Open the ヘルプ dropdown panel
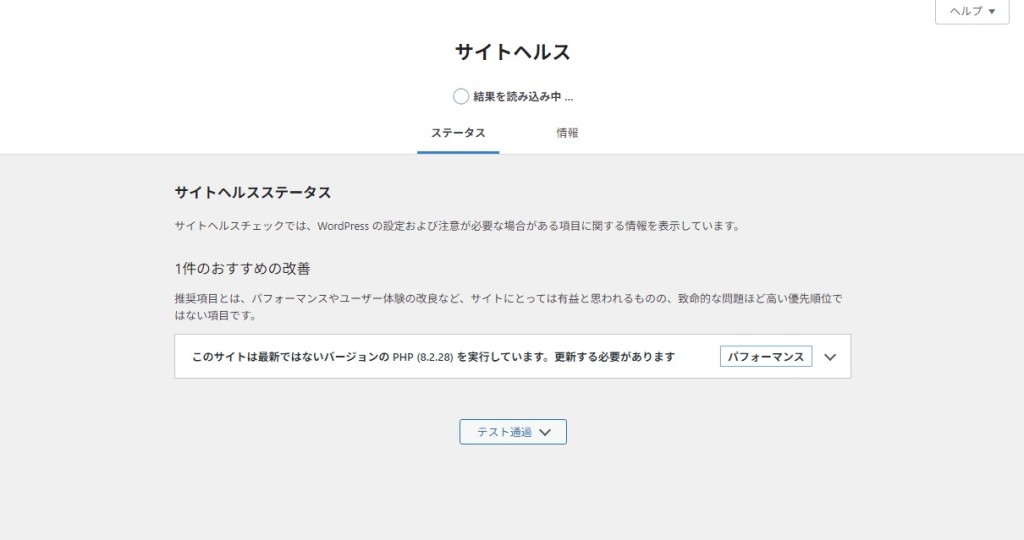 pos(970,11)
